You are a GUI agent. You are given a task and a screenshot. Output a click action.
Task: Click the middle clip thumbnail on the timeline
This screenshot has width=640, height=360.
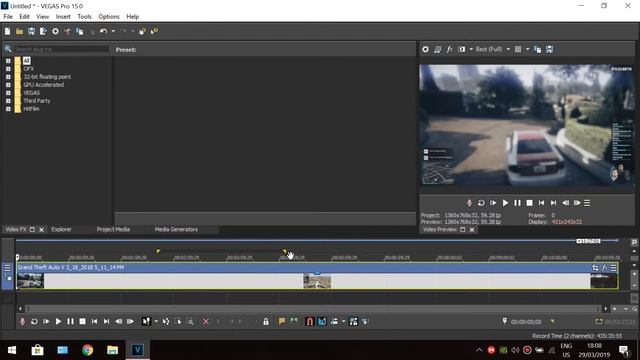click(317, 281)
